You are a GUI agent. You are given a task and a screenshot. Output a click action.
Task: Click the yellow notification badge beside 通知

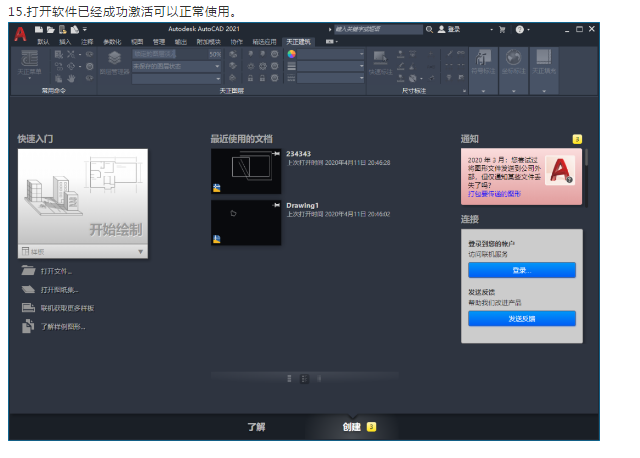577,139
